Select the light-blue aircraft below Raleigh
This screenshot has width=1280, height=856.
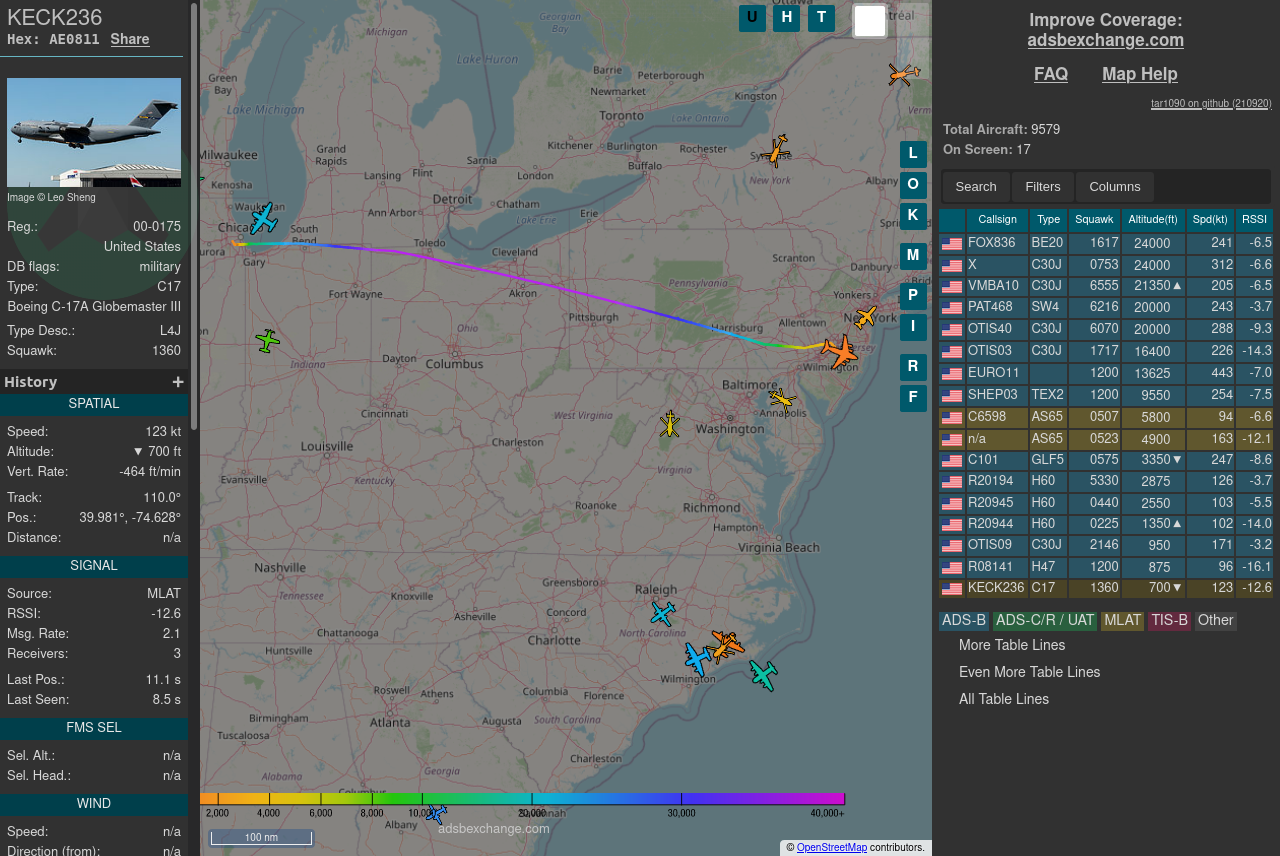(663, 613)
